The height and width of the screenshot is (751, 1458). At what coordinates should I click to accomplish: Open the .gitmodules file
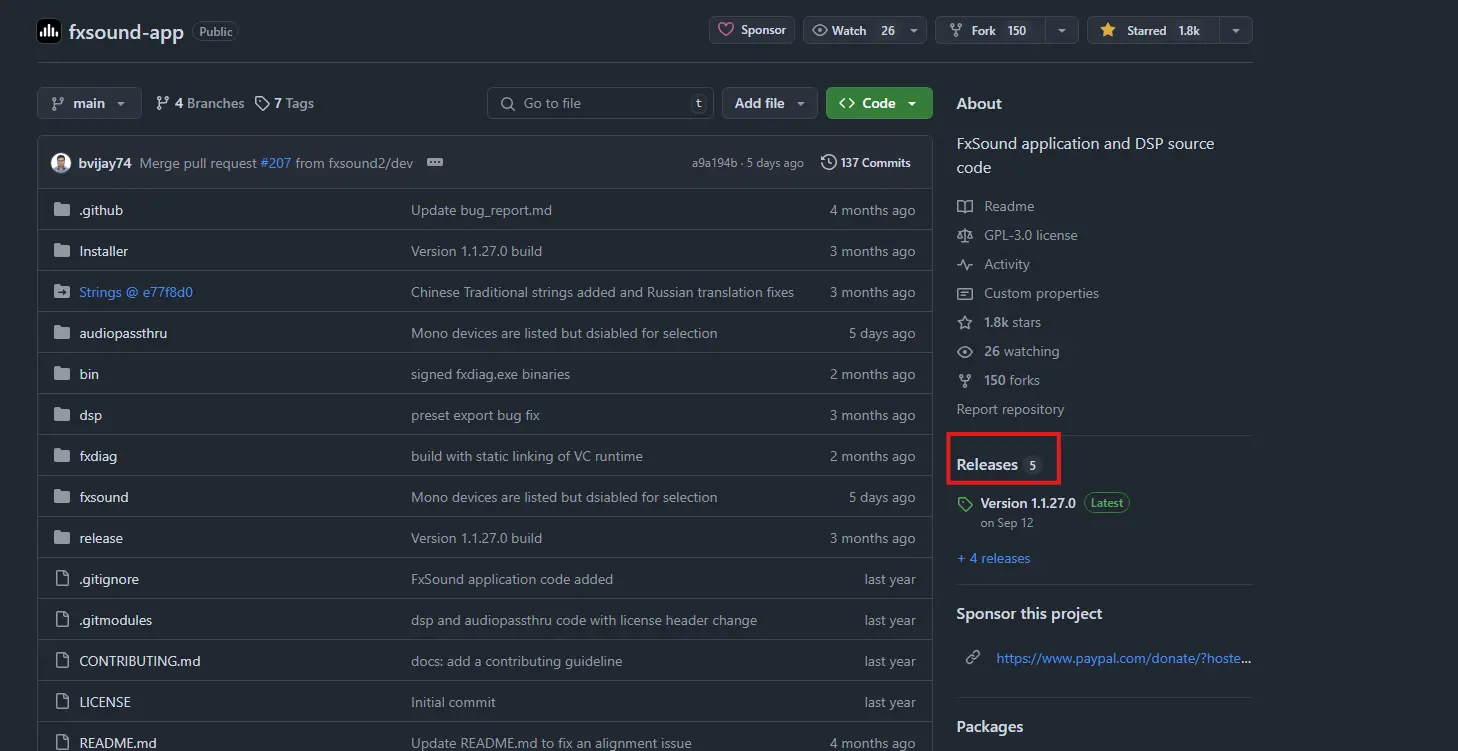(x=116, y=620)
